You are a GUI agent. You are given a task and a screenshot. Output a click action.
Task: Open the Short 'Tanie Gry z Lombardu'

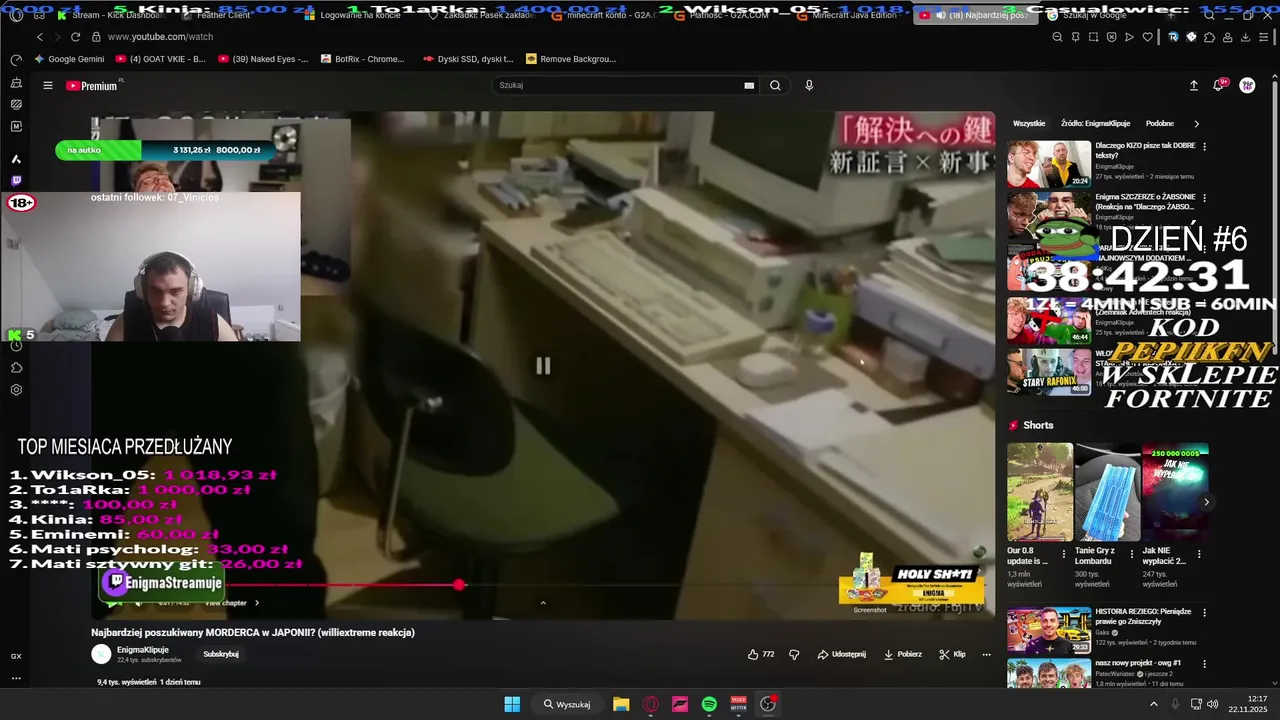pos(1108,493)
